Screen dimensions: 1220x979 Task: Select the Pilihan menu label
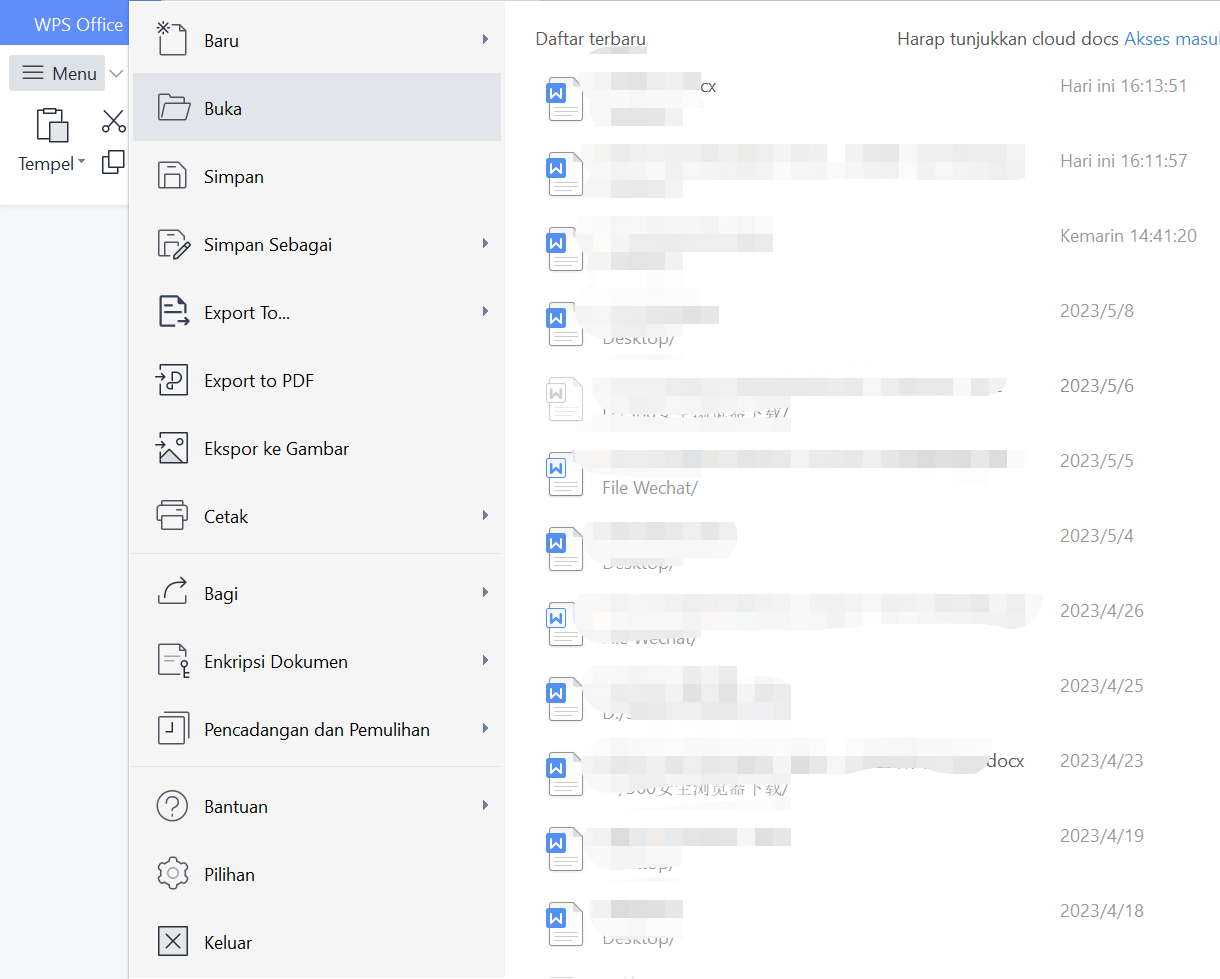(x=229, y=875)
